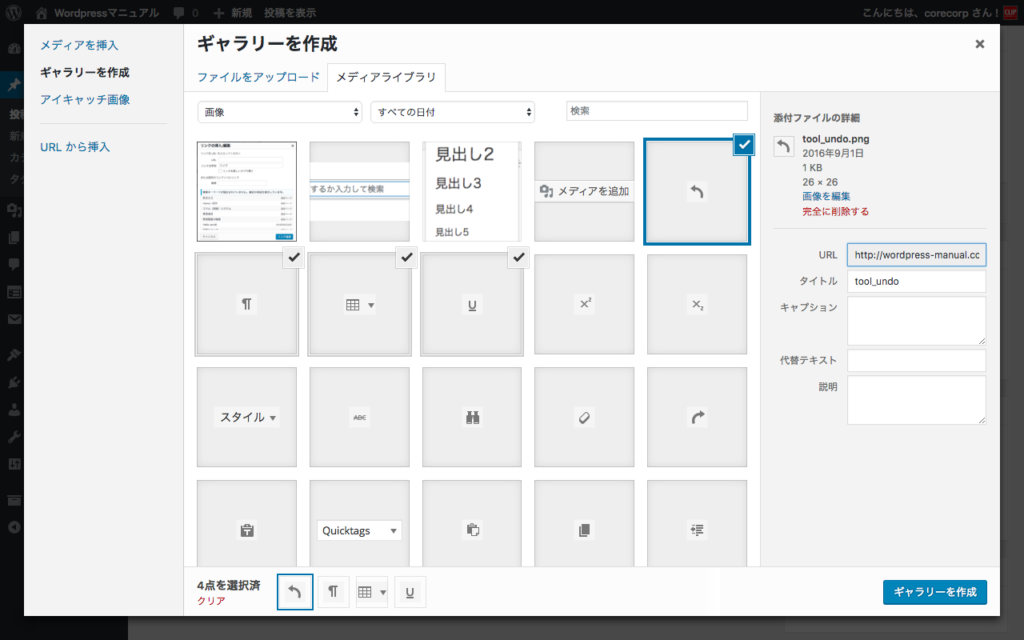Select the Quicktags dropdown thumbnail
Viewport: 1024px width, 640px height.
click(359, 531)
